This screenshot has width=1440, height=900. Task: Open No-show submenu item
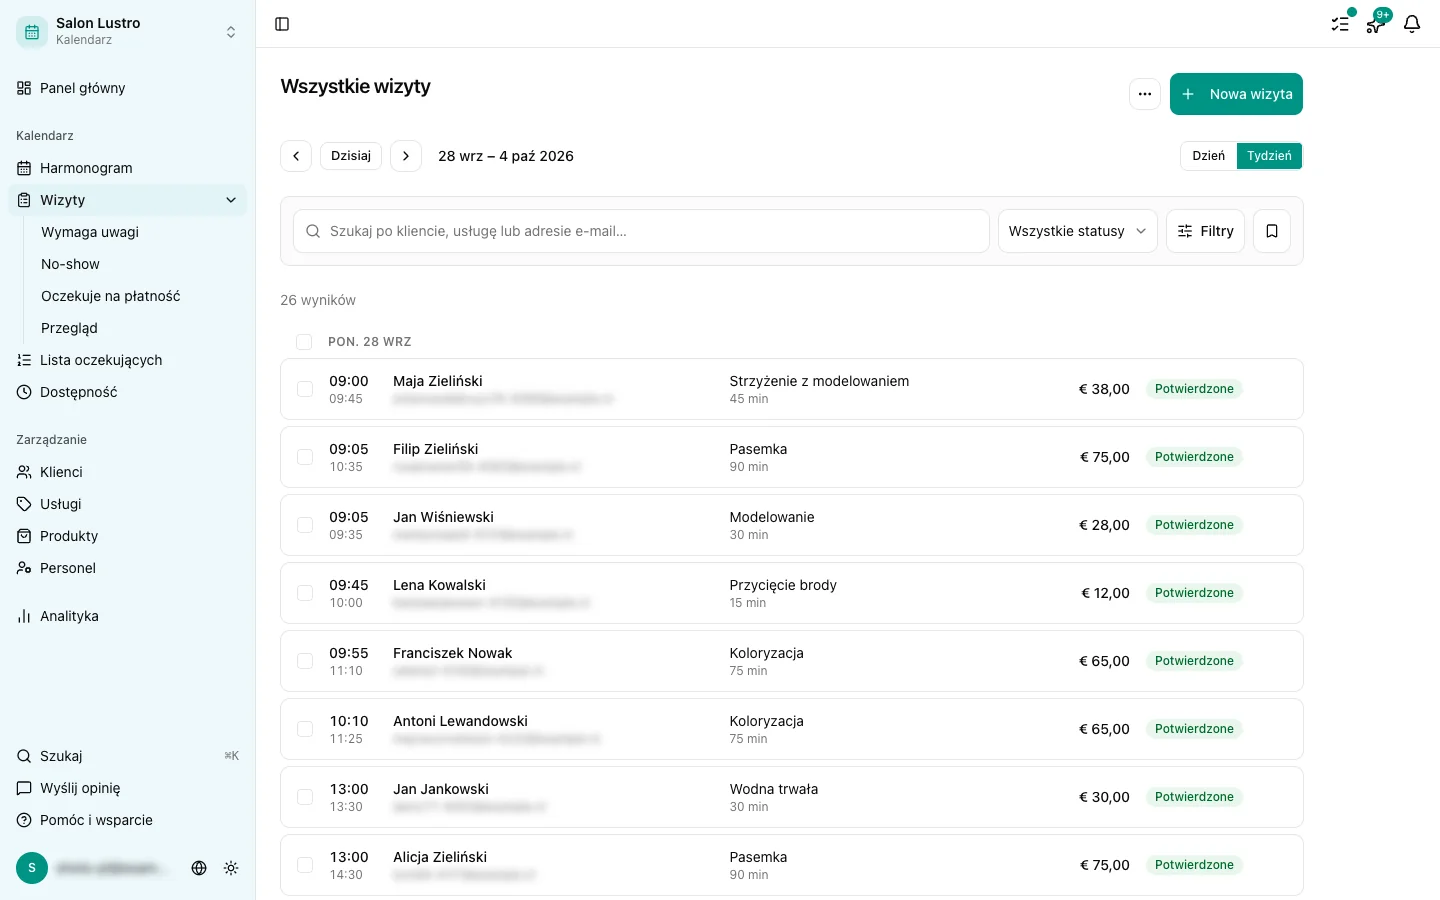coord(70,264)
